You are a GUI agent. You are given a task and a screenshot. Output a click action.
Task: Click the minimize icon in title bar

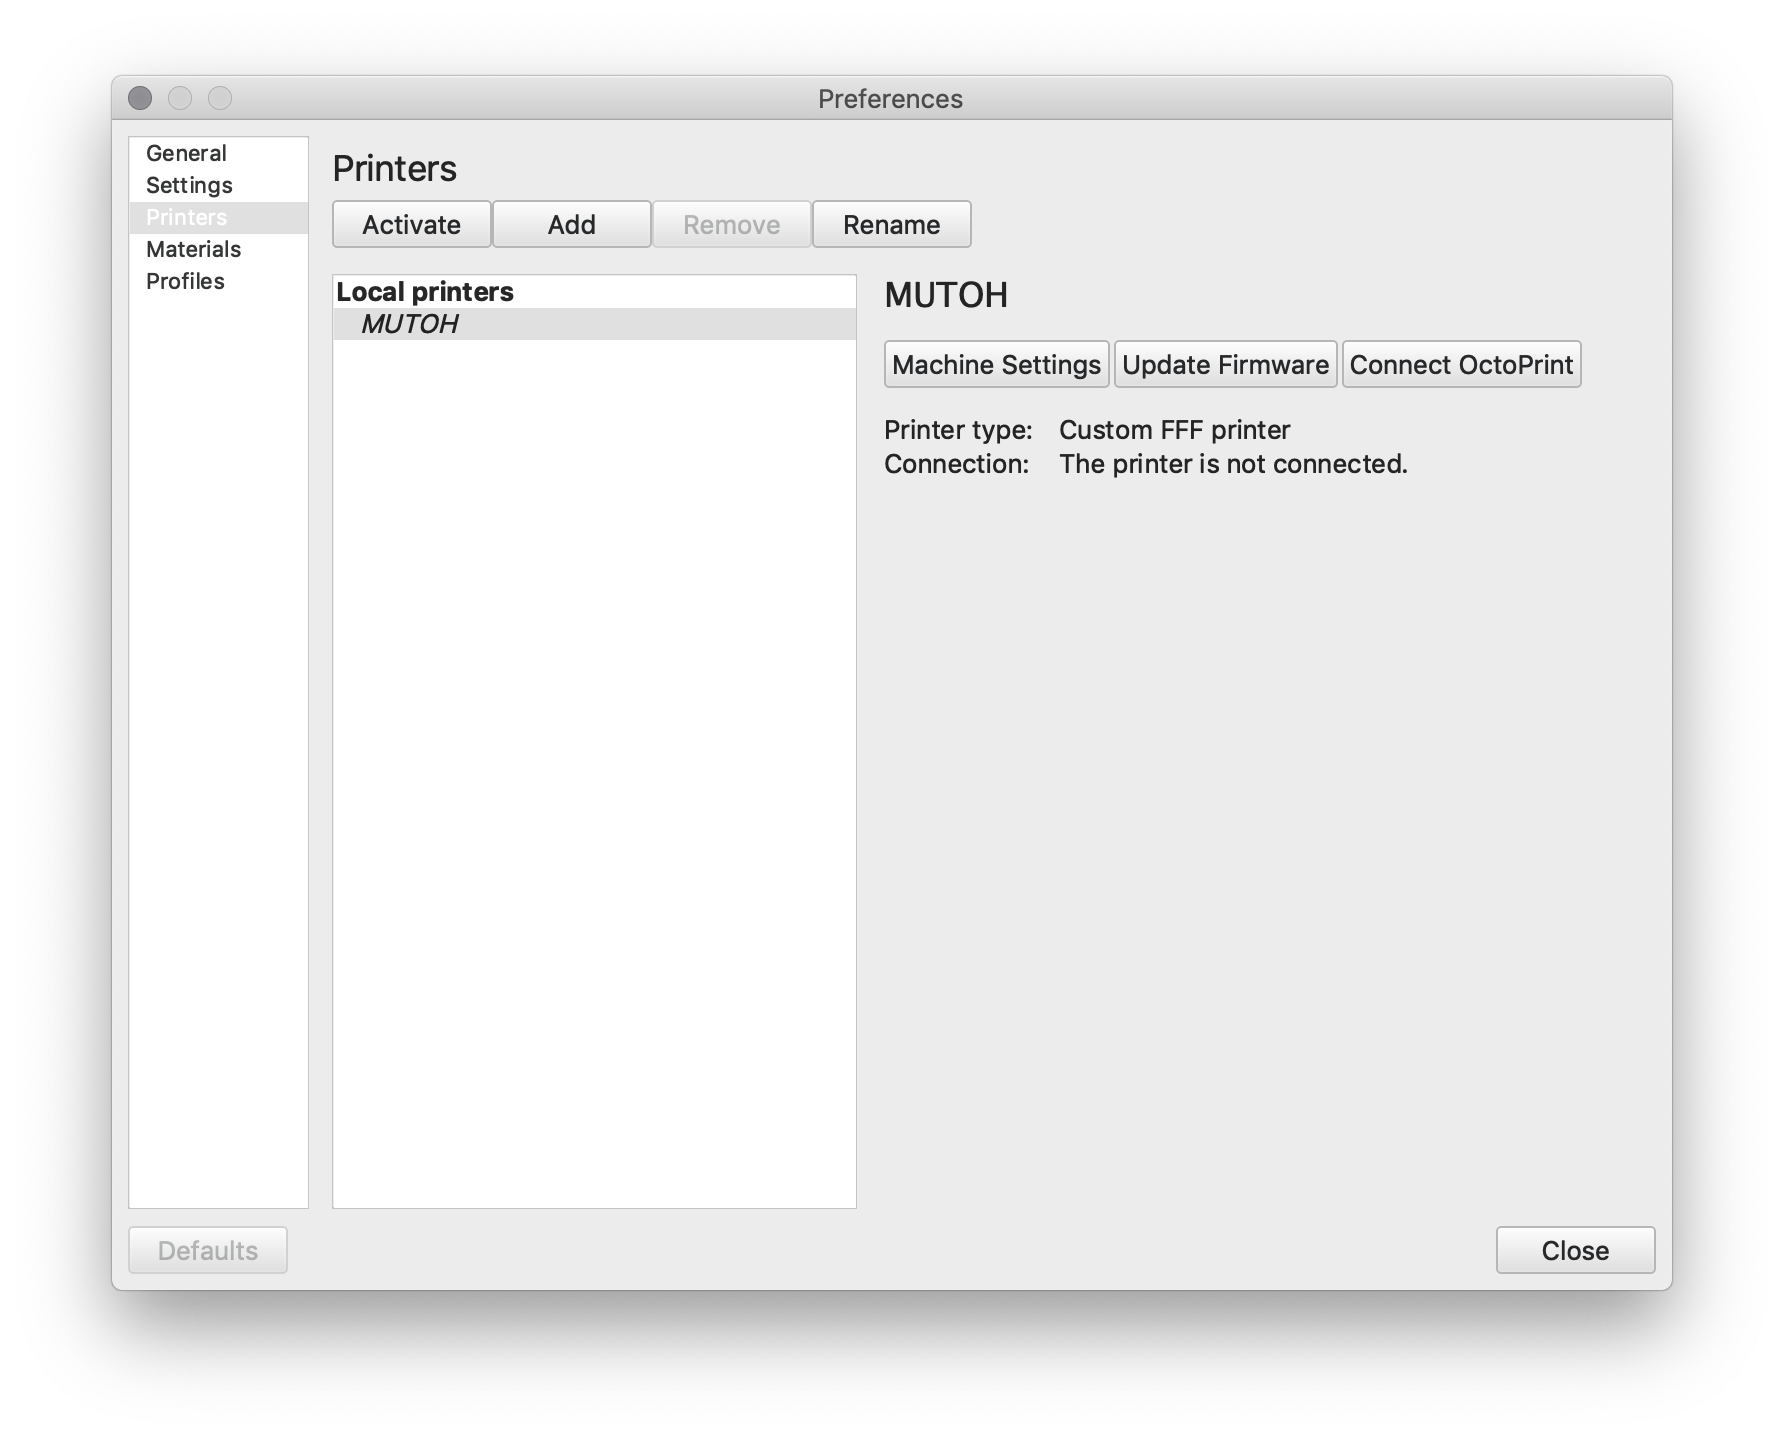[x=180, y=98]
